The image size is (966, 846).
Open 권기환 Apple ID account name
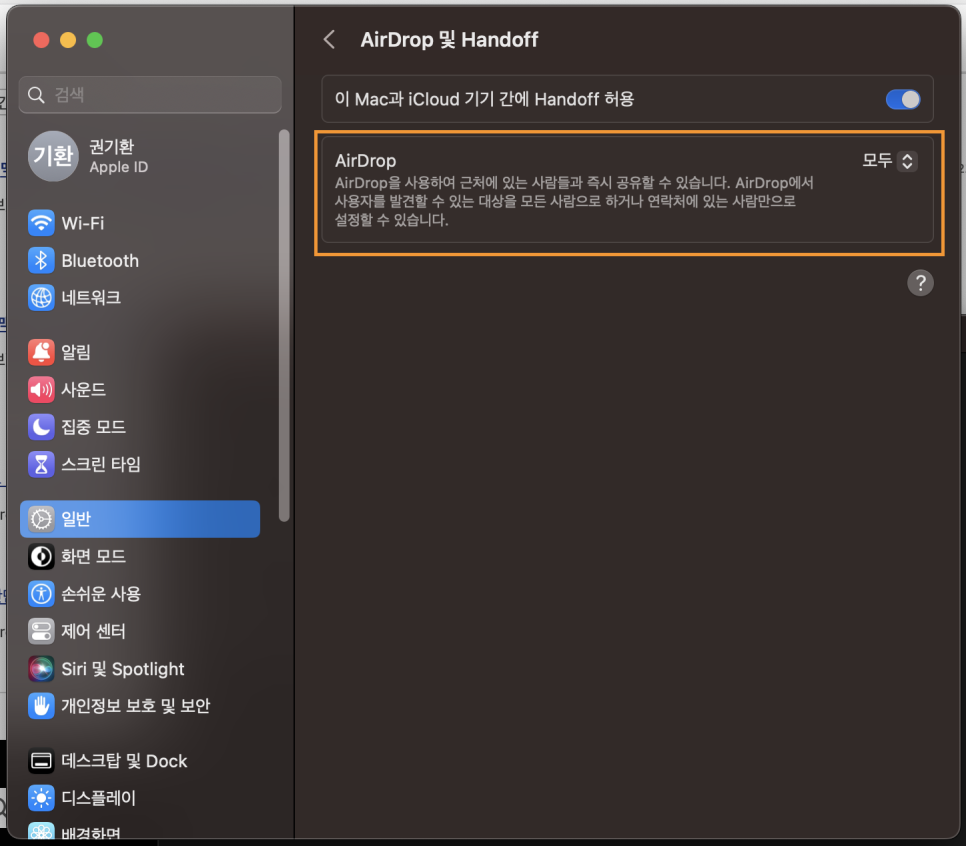coord(112,147)
